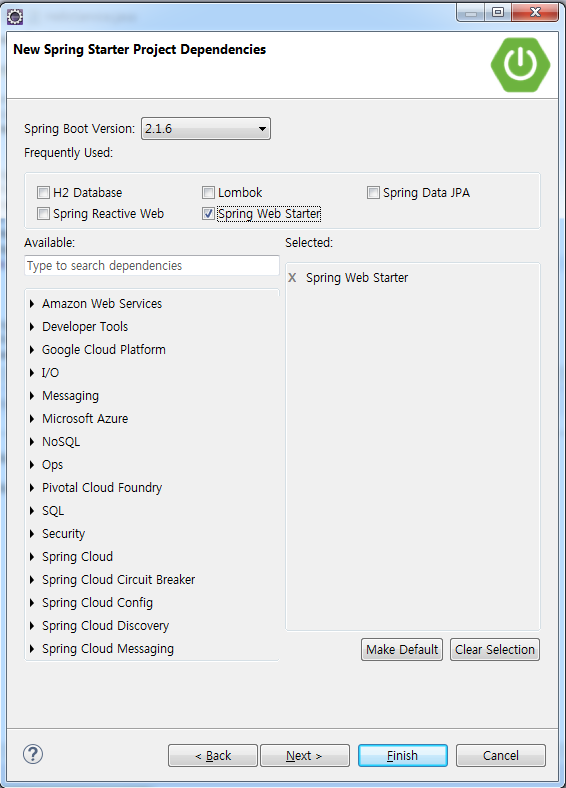
Task: Expand the Spring Cloud Messaging arrow
Action: 32,649
